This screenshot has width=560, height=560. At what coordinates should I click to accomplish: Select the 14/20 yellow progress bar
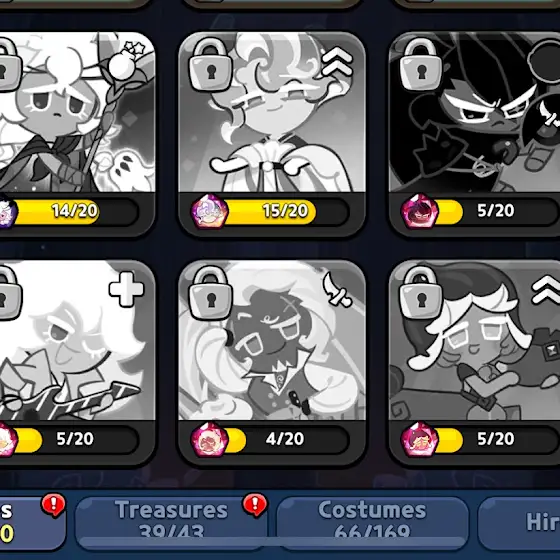tap(73, 211)
